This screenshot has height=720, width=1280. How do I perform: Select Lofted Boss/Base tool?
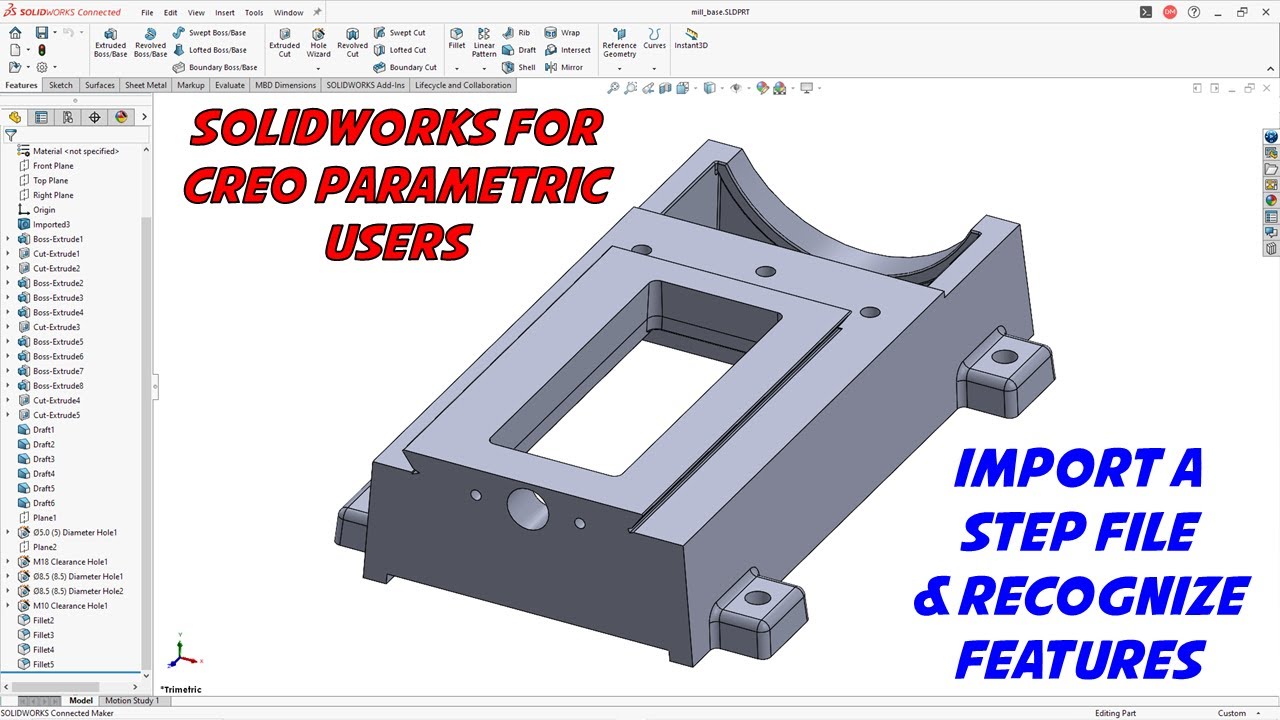[210, 49]
